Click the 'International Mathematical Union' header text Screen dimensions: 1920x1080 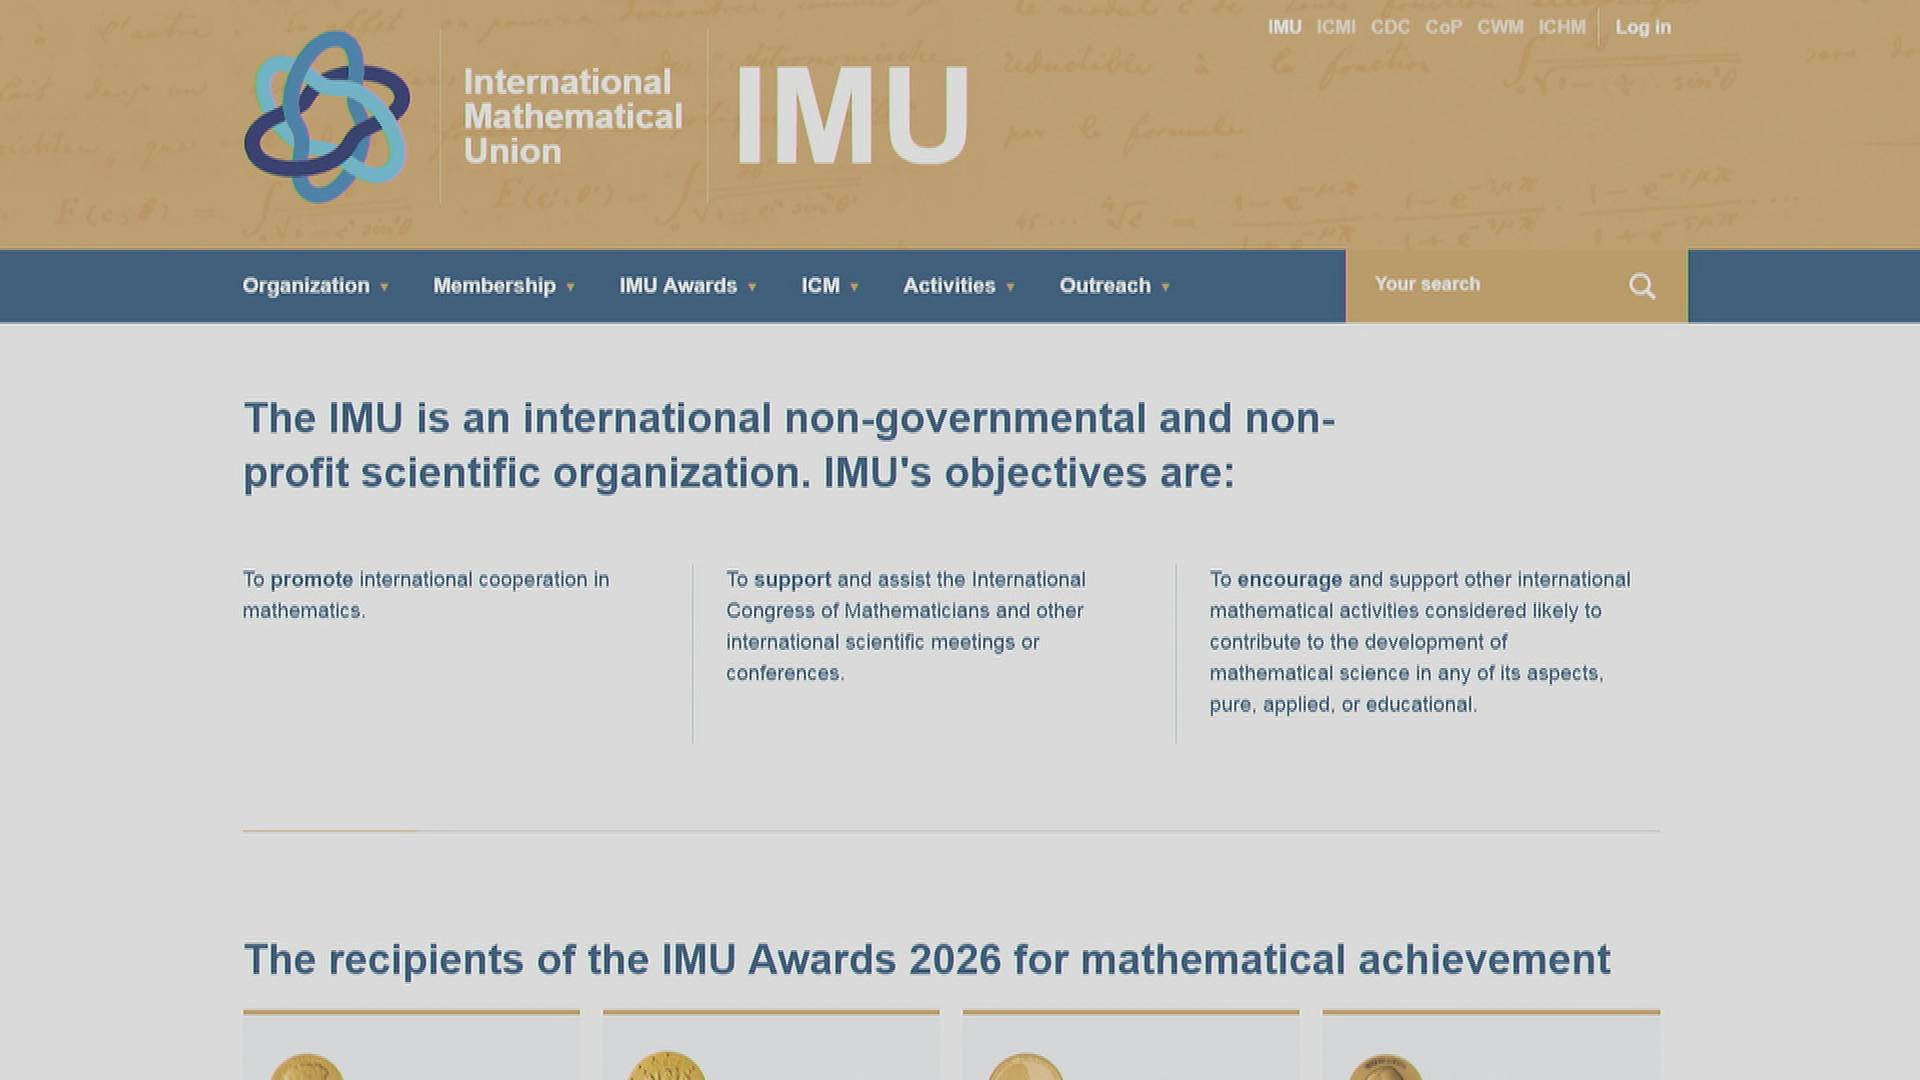click(x=573, y=116)
